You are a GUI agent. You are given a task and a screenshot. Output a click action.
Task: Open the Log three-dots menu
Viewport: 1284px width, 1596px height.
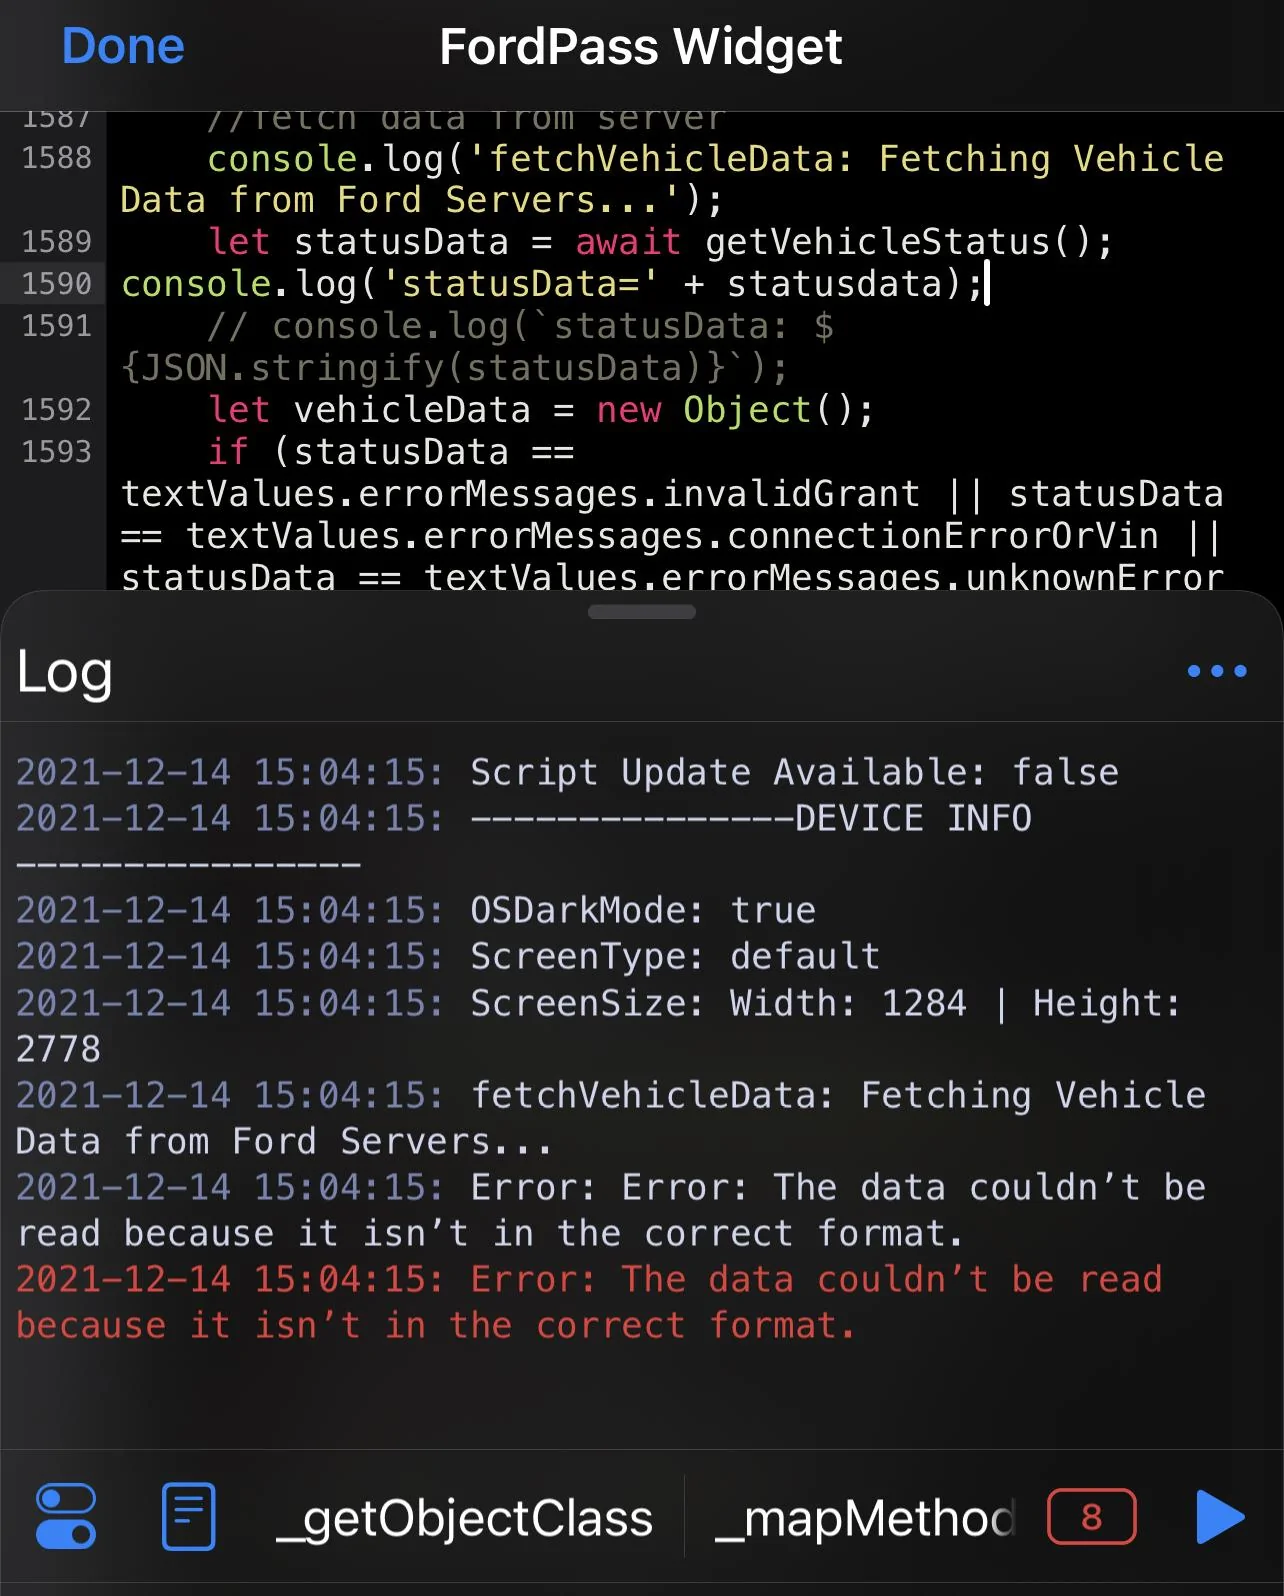pos(1216,671)
